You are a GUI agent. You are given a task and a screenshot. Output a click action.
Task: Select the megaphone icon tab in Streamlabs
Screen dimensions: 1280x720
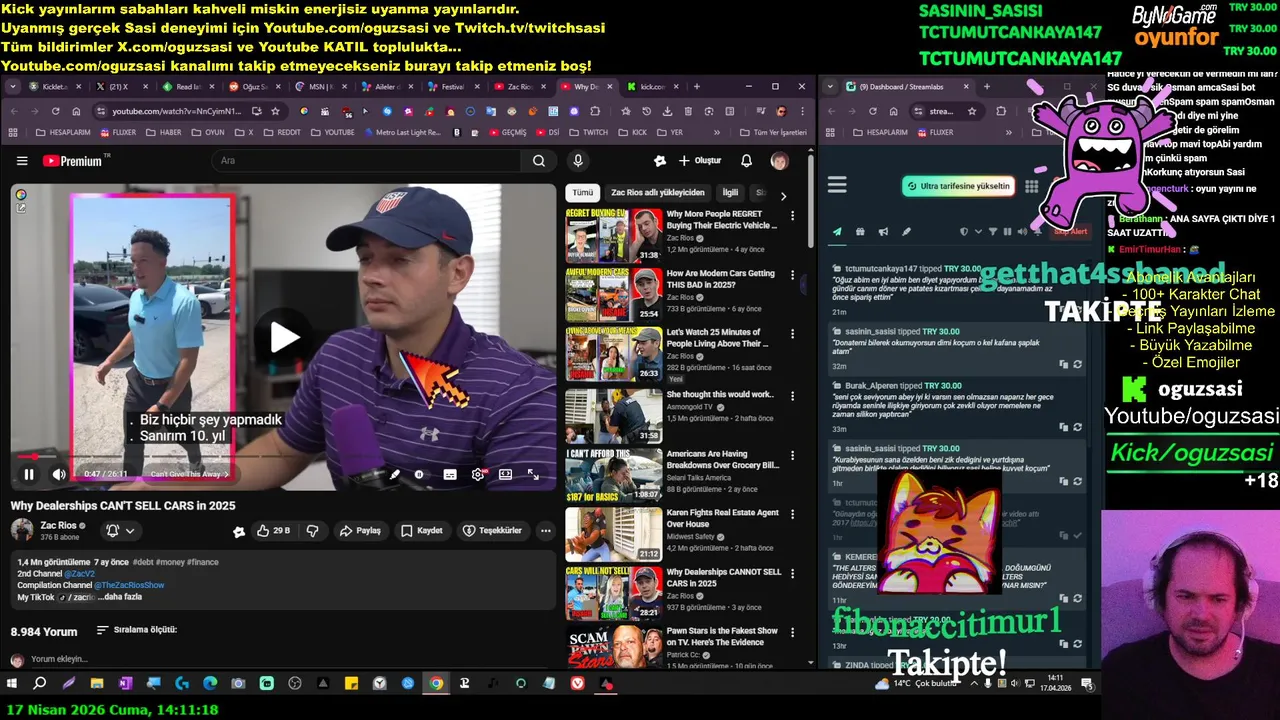point(883,232)
